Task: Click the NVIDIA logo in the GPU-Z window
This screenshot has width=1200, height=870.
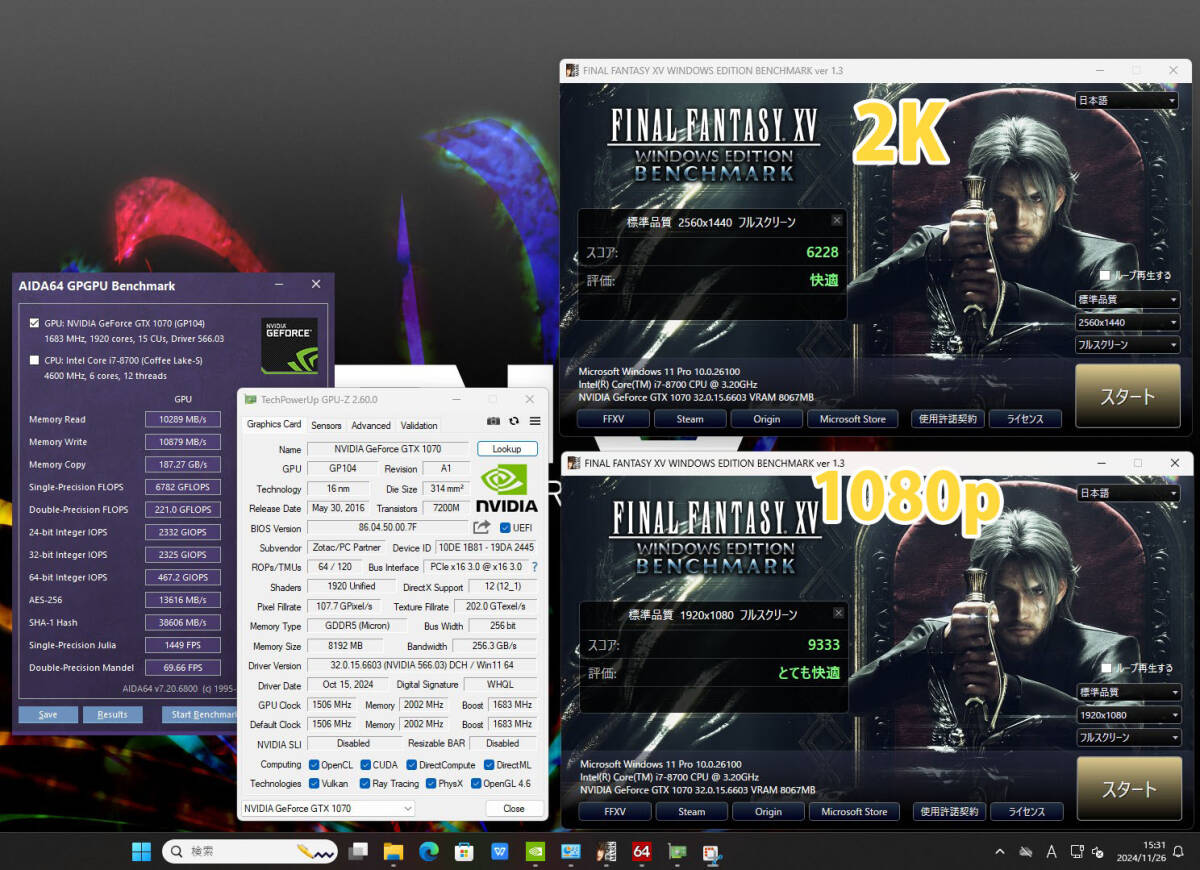Action: [x=507, y=488]
